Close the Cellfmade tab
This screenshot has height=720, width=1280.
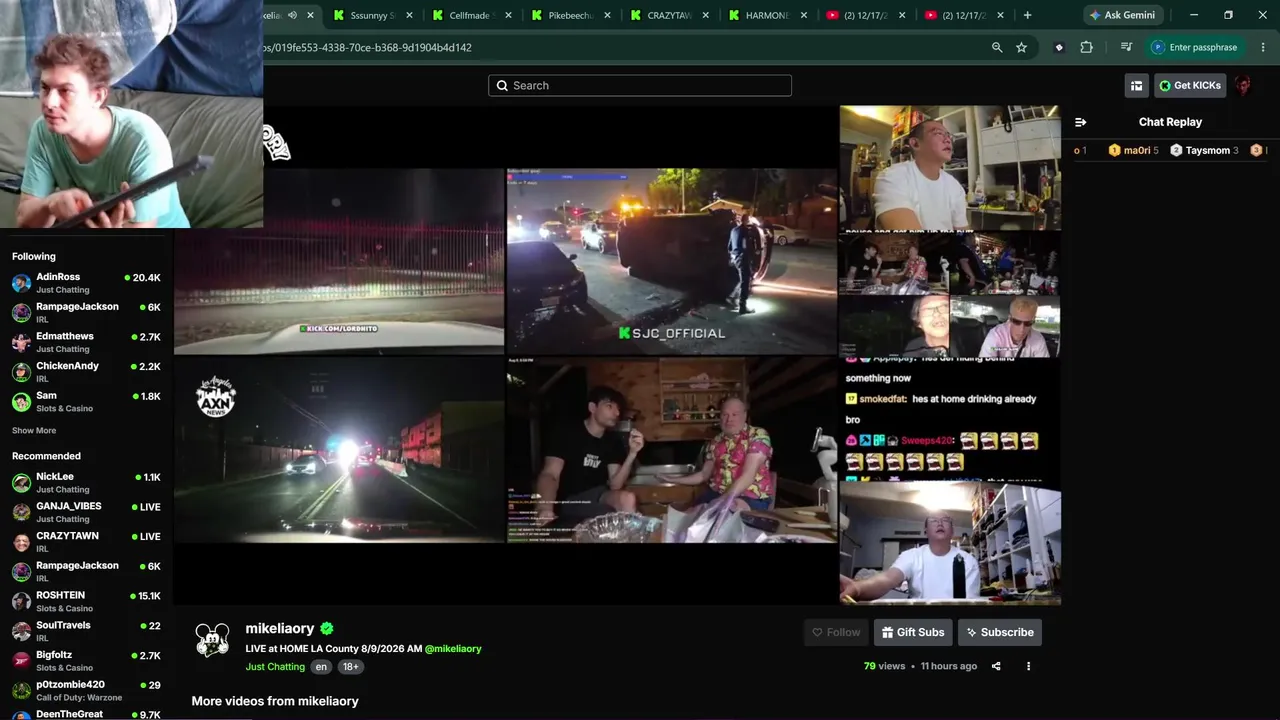508,15
